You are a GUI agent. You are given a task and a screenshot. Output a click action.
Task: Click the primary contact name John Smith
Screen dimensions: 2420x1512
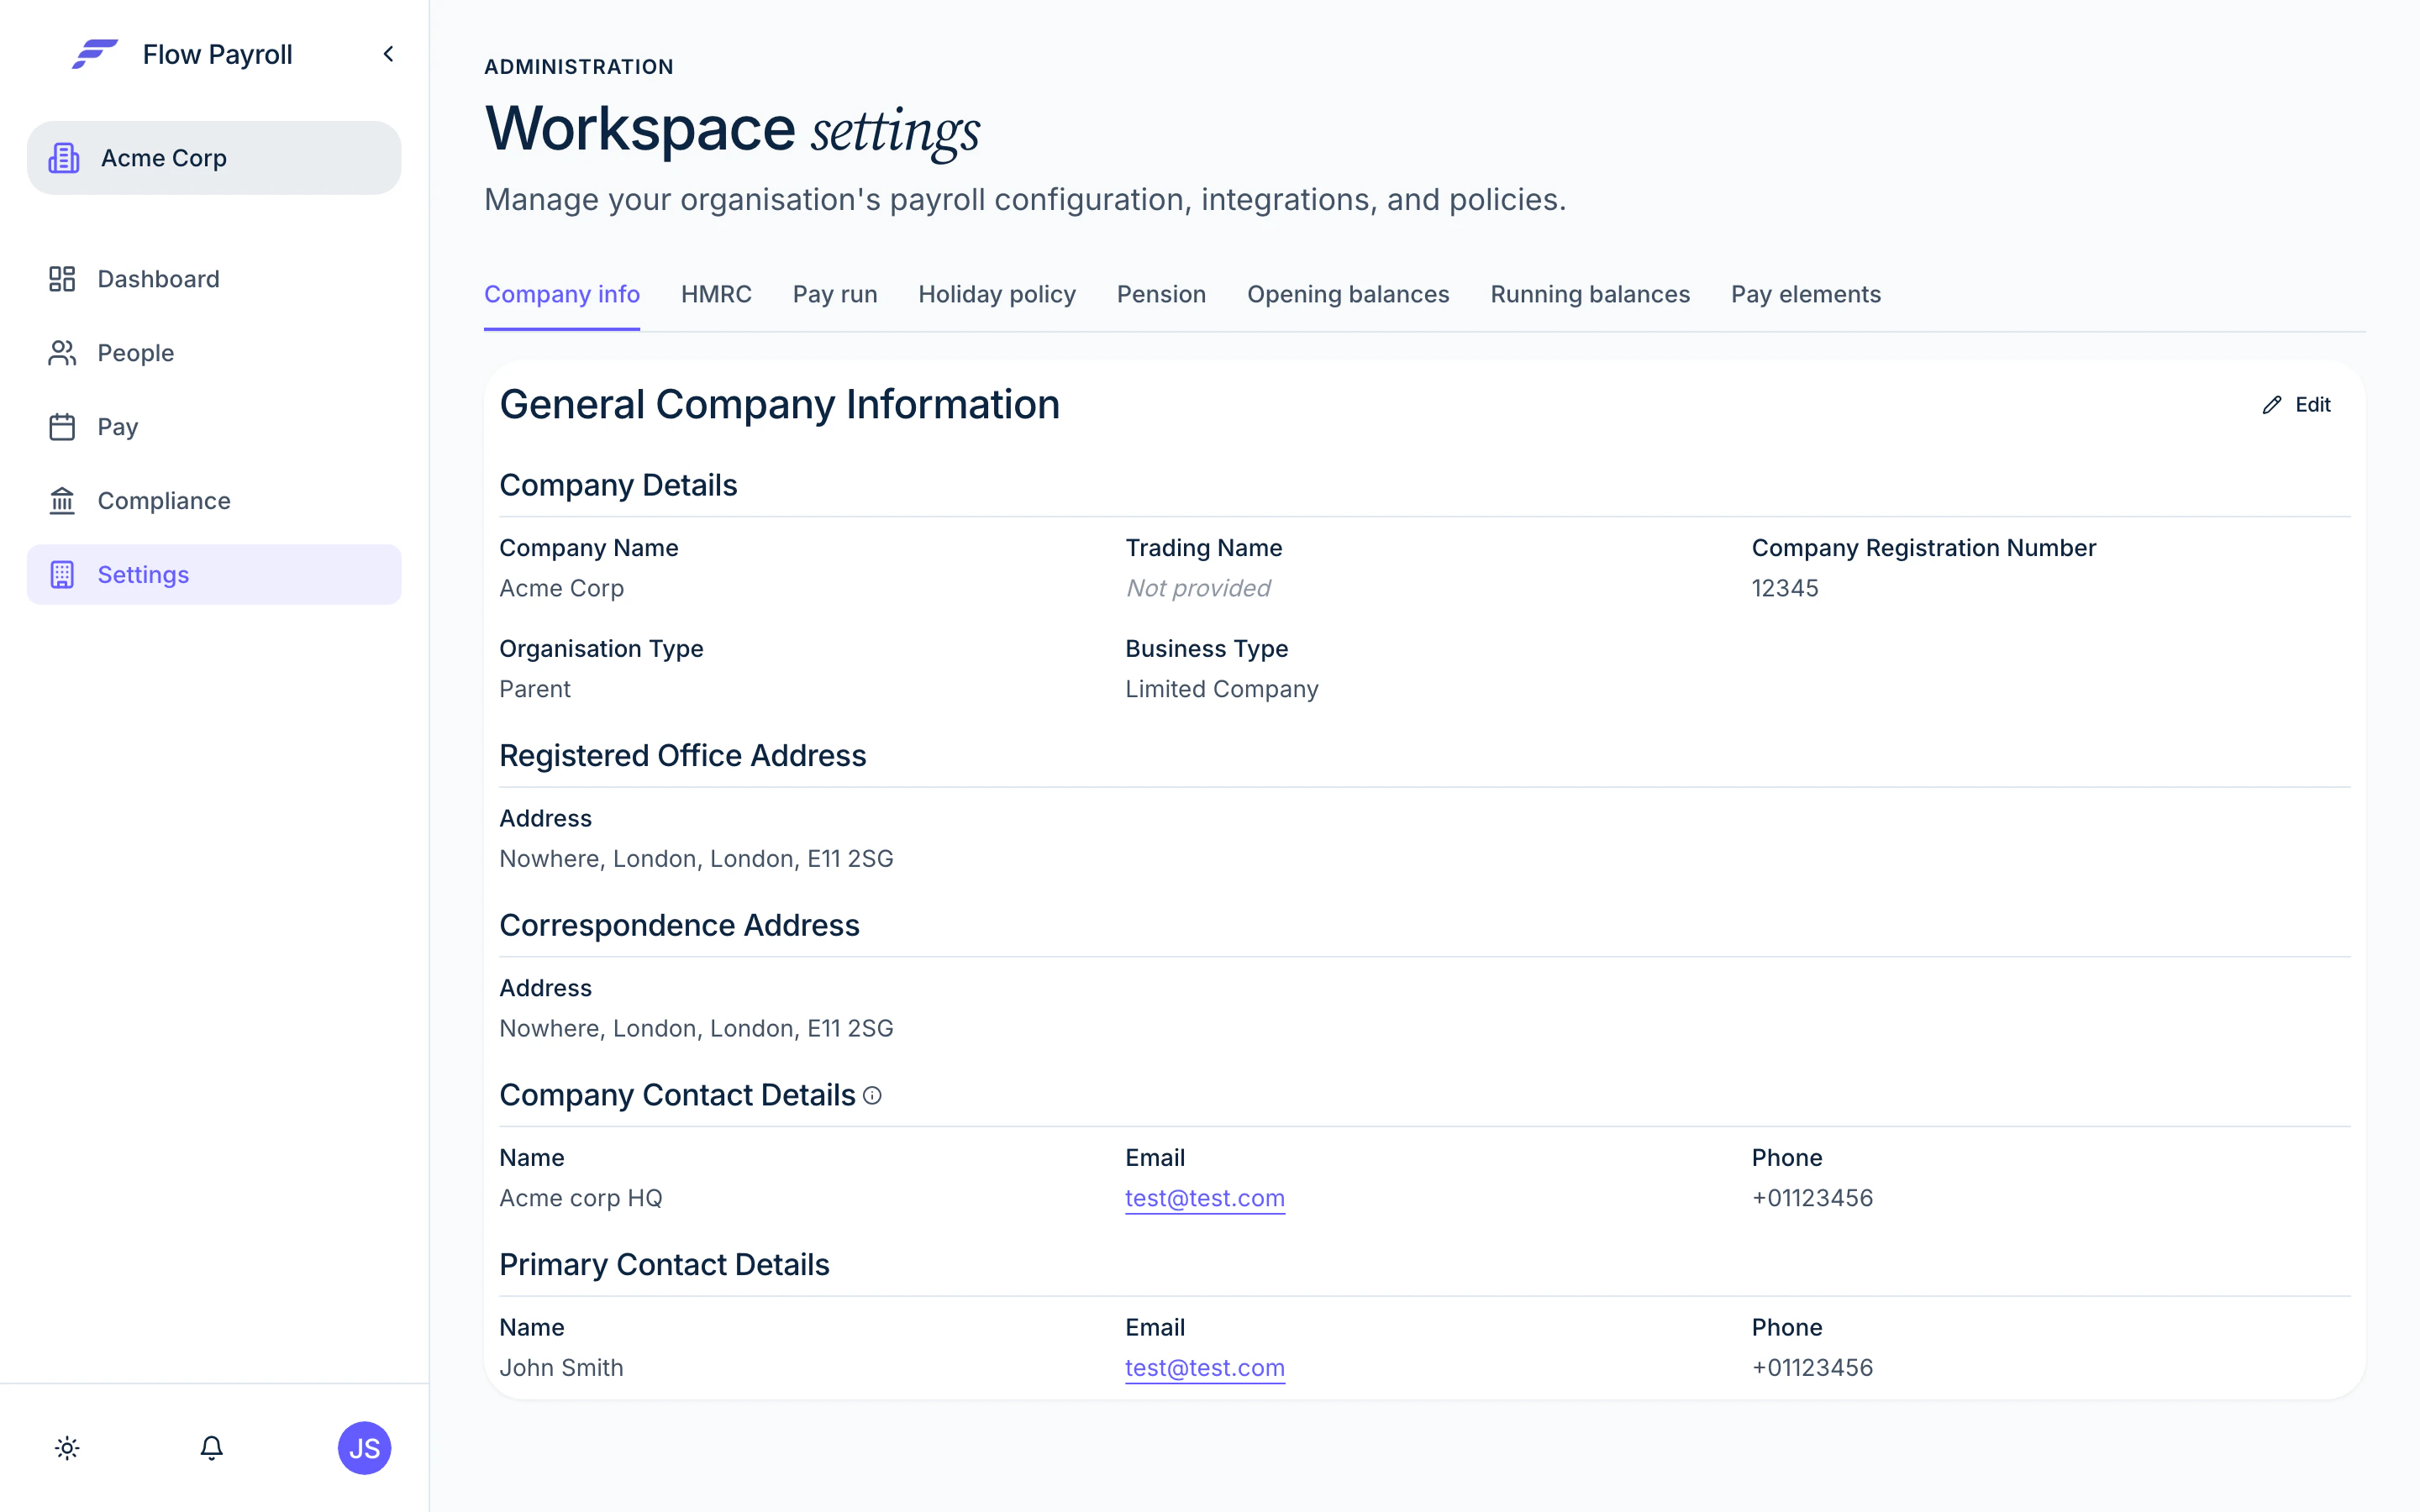point(561,1368)
